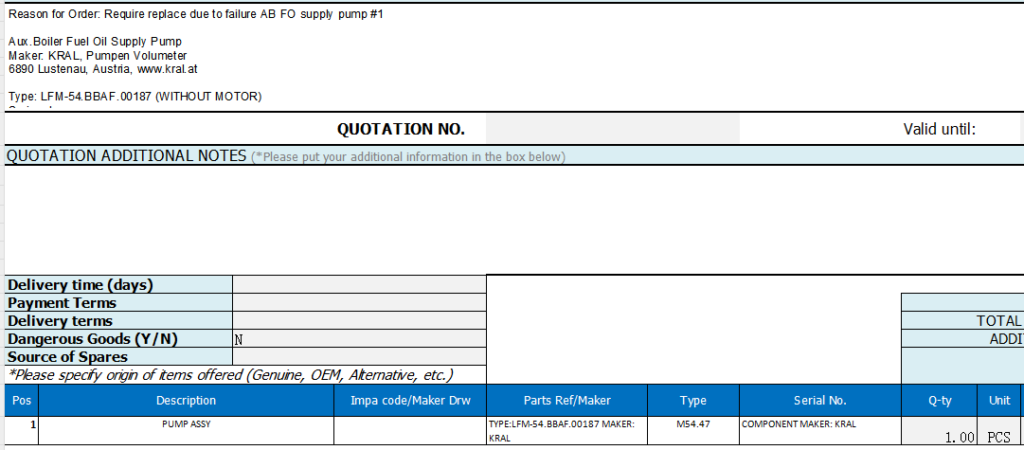Click the Quotation No. input field

(x=613, y=129)
